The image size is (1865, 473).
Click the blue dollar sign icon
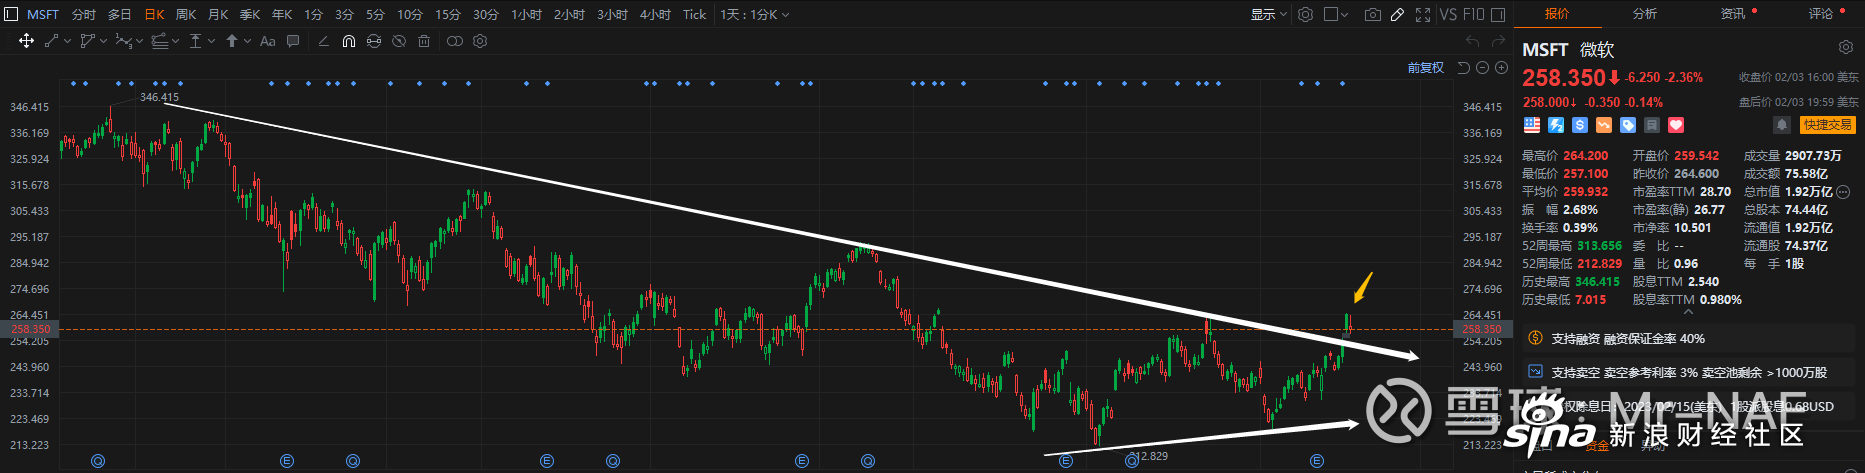[1580, 125]
